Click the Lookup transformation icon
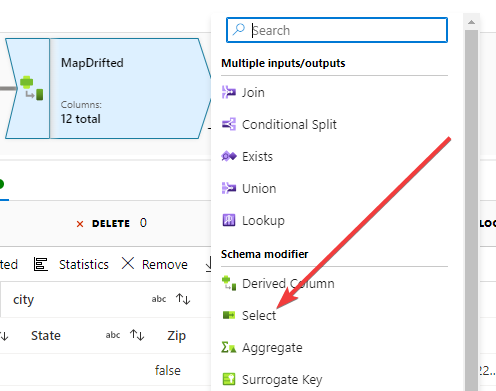The image size is (496, 391). pyautogui.click(x=229, y=220)
